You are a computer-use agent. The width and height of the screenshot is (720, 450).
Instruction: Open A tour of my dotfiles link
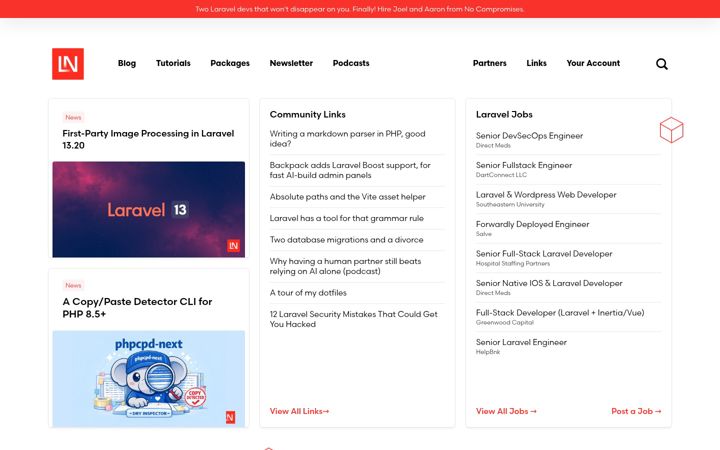(308, 292)
